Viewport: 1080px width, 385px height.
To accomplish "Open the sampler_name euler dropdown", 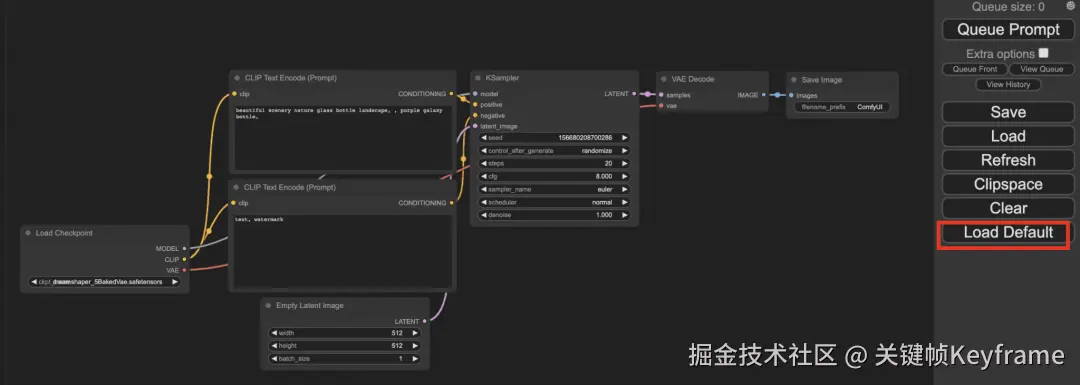I will point(554,189).
